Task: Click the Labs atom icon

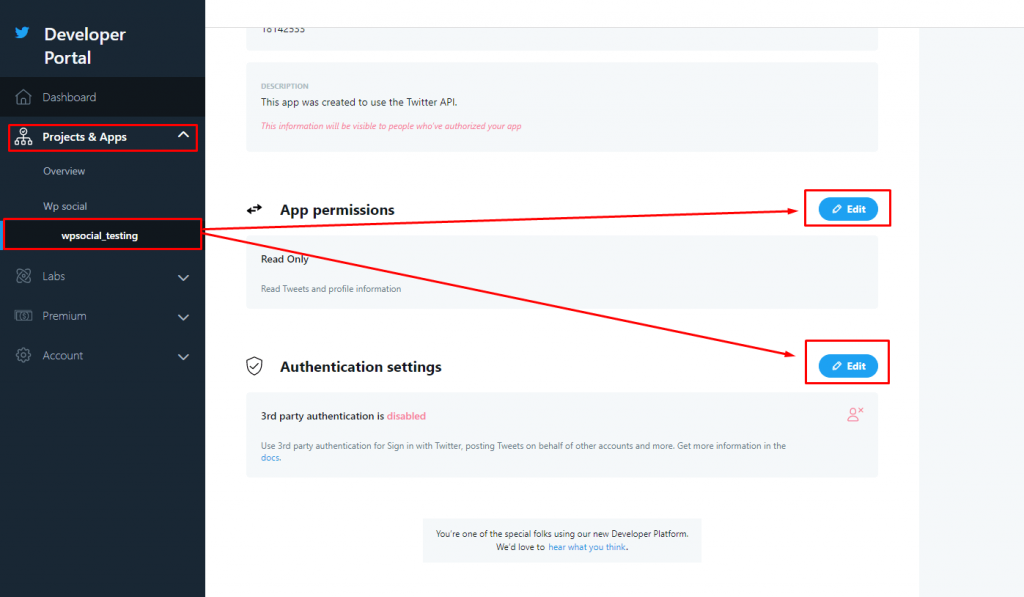Action: (24, 276)
